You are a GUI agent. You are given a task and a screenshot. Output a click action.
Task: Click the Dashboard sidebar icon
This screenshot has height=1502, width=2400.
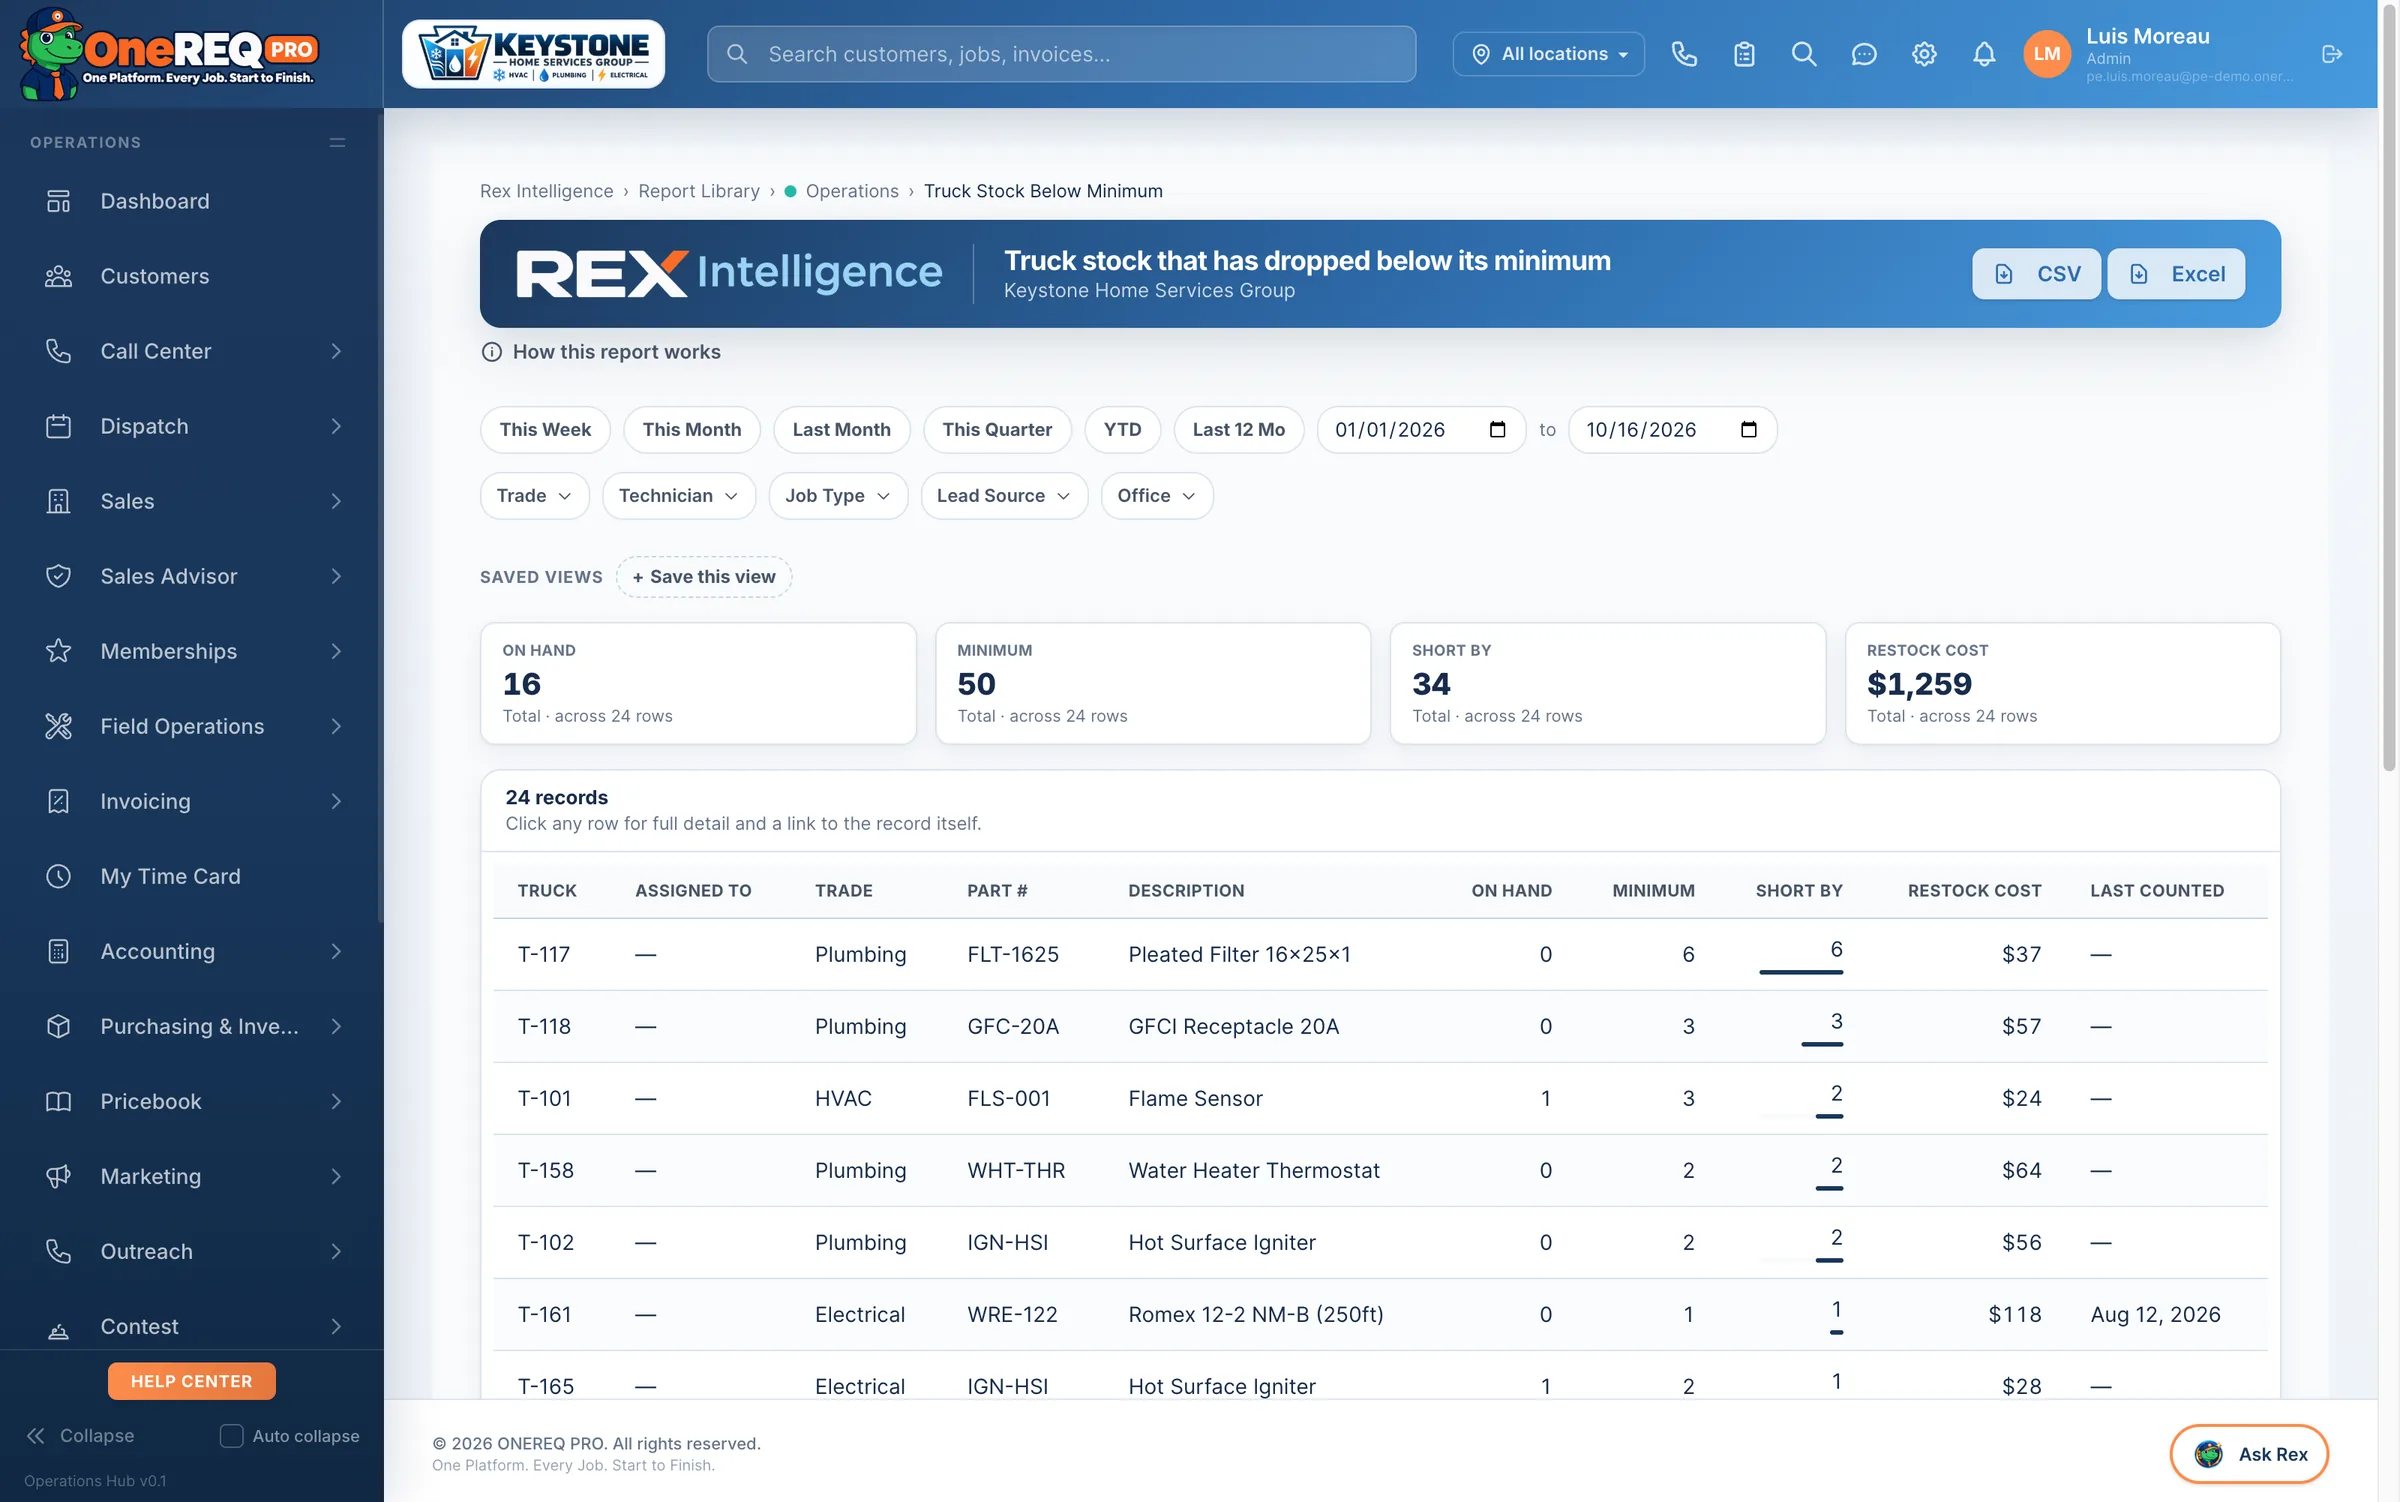(59, 201)
